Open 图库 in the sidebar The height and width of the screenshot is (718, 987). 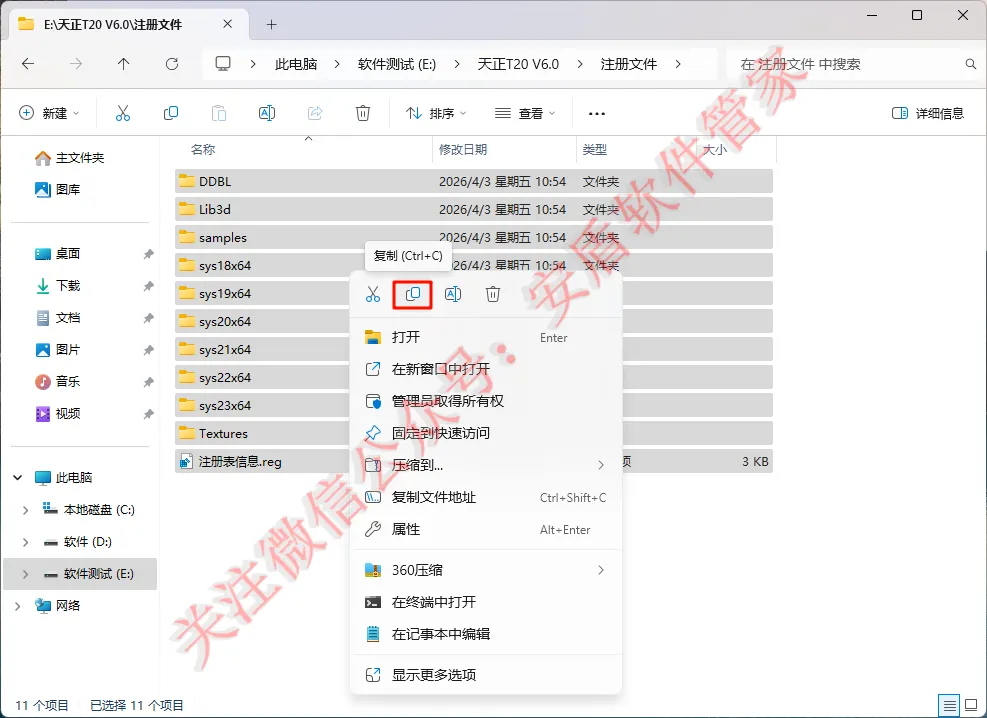pos(57,189)
